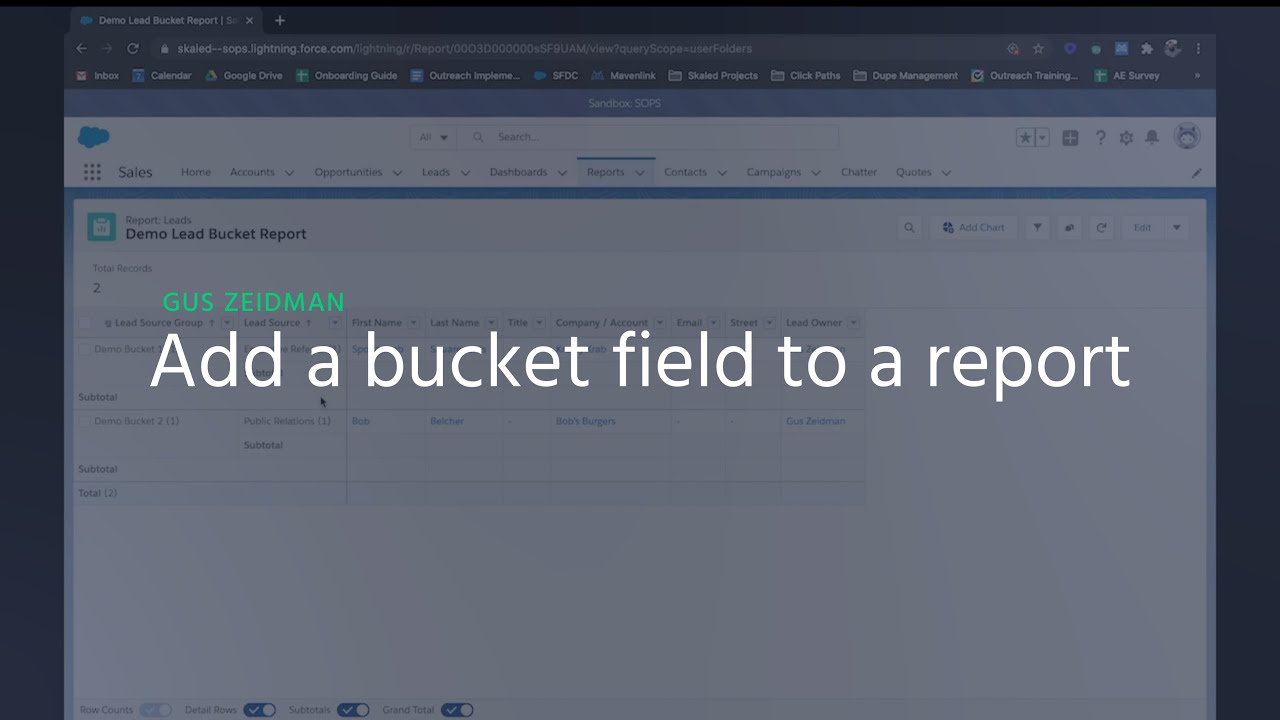Open the Opportunities tab
This screenshot has height=720, width=1280.
click(x=348, y=172)
